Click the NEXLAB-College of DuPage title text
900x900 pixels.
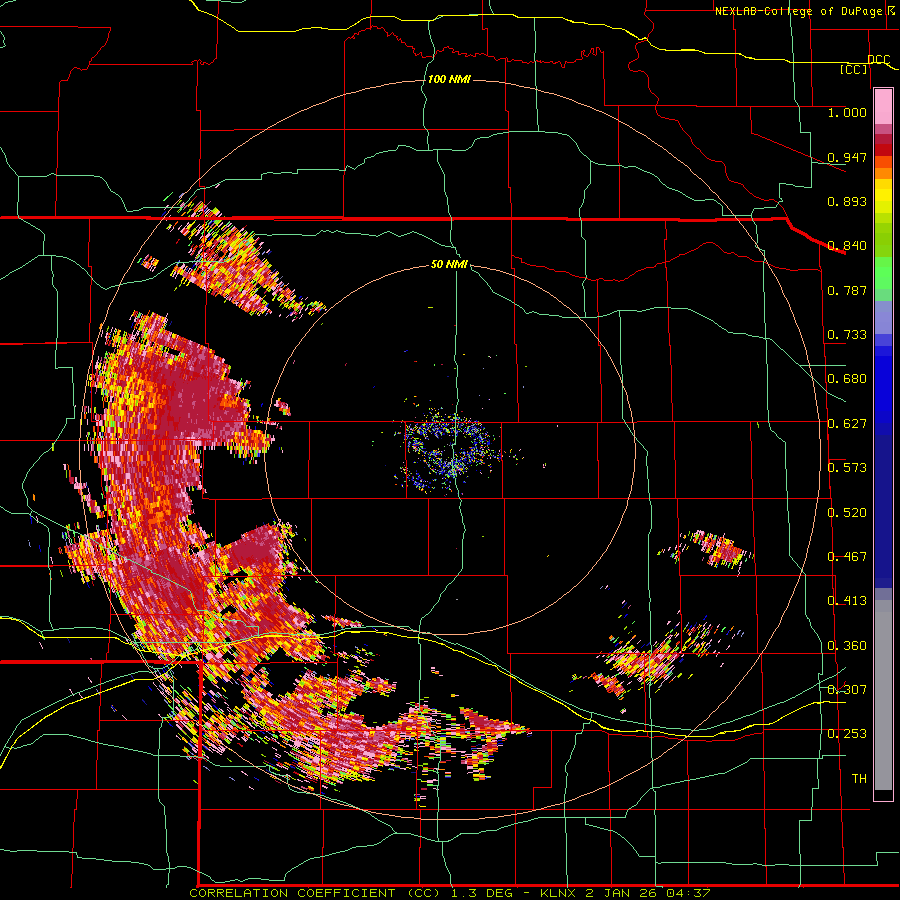[x=798, y=11]
